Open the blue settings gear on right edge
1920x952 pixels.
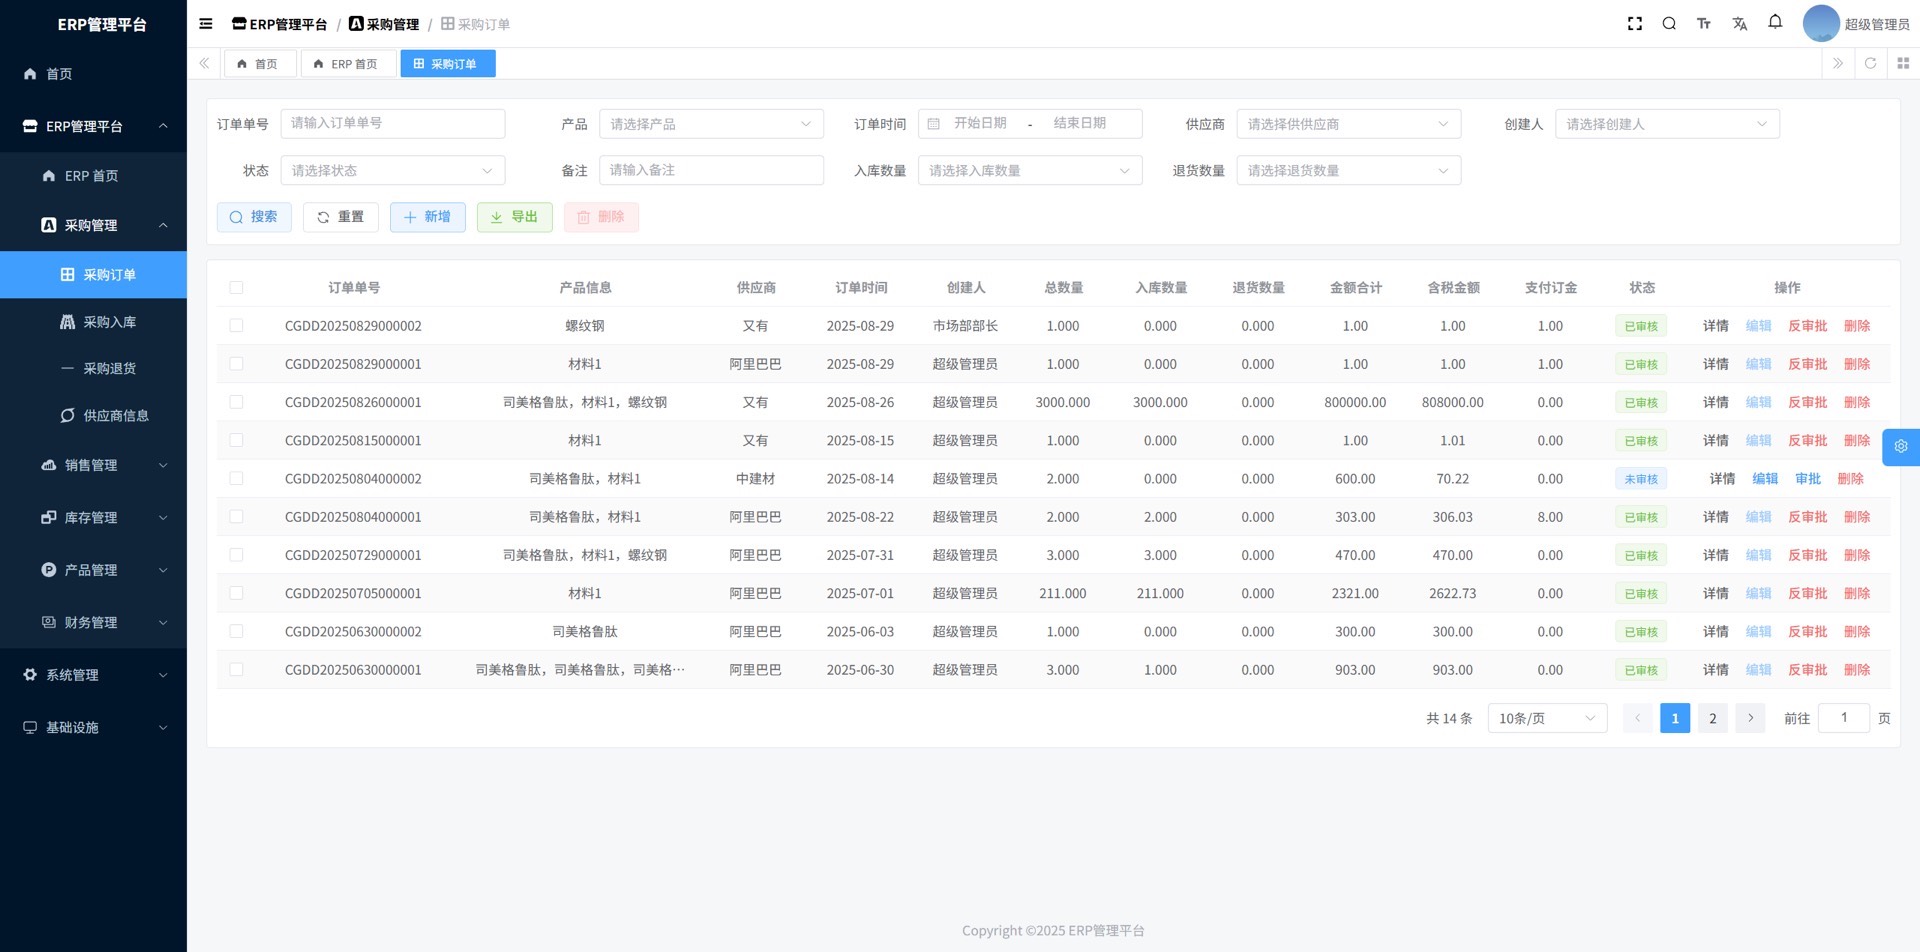tap(1900, 447)
